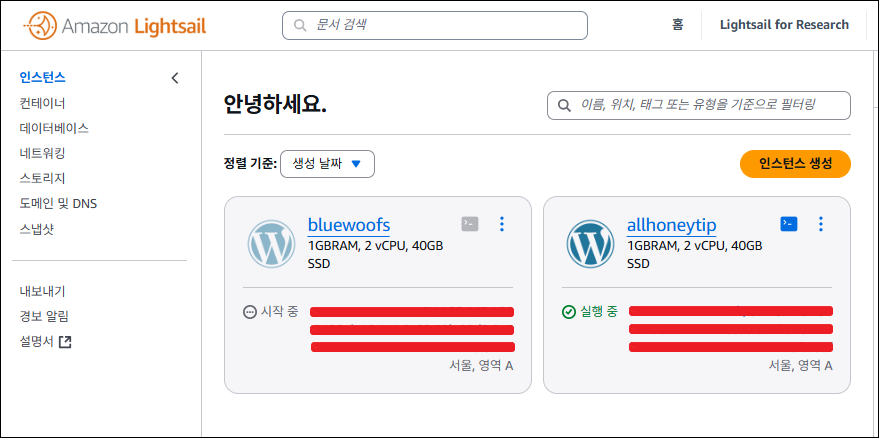
Task: Click 서울, 영역 A on allhoneytip card
Action: coord(800,366)
